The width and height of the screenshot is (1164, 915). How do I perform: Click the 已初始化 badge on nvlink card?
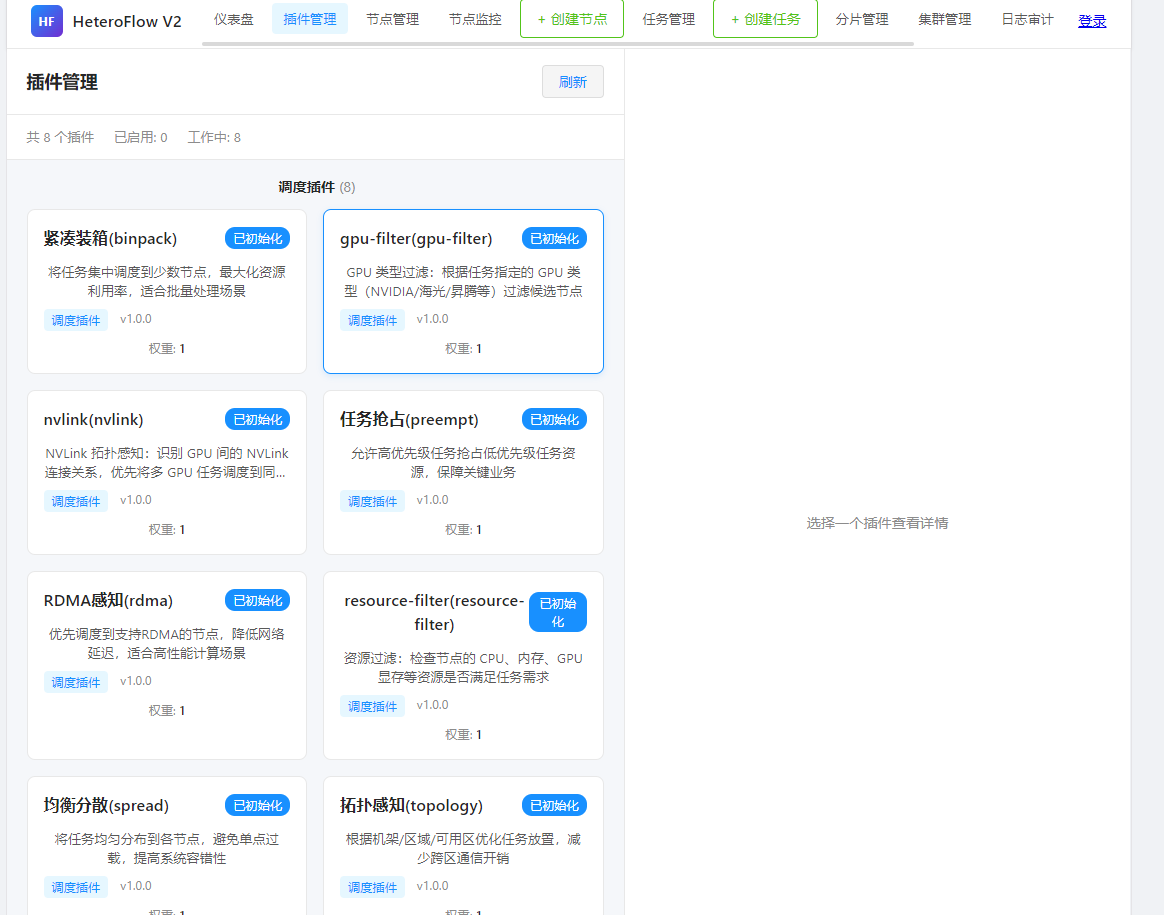257,419
